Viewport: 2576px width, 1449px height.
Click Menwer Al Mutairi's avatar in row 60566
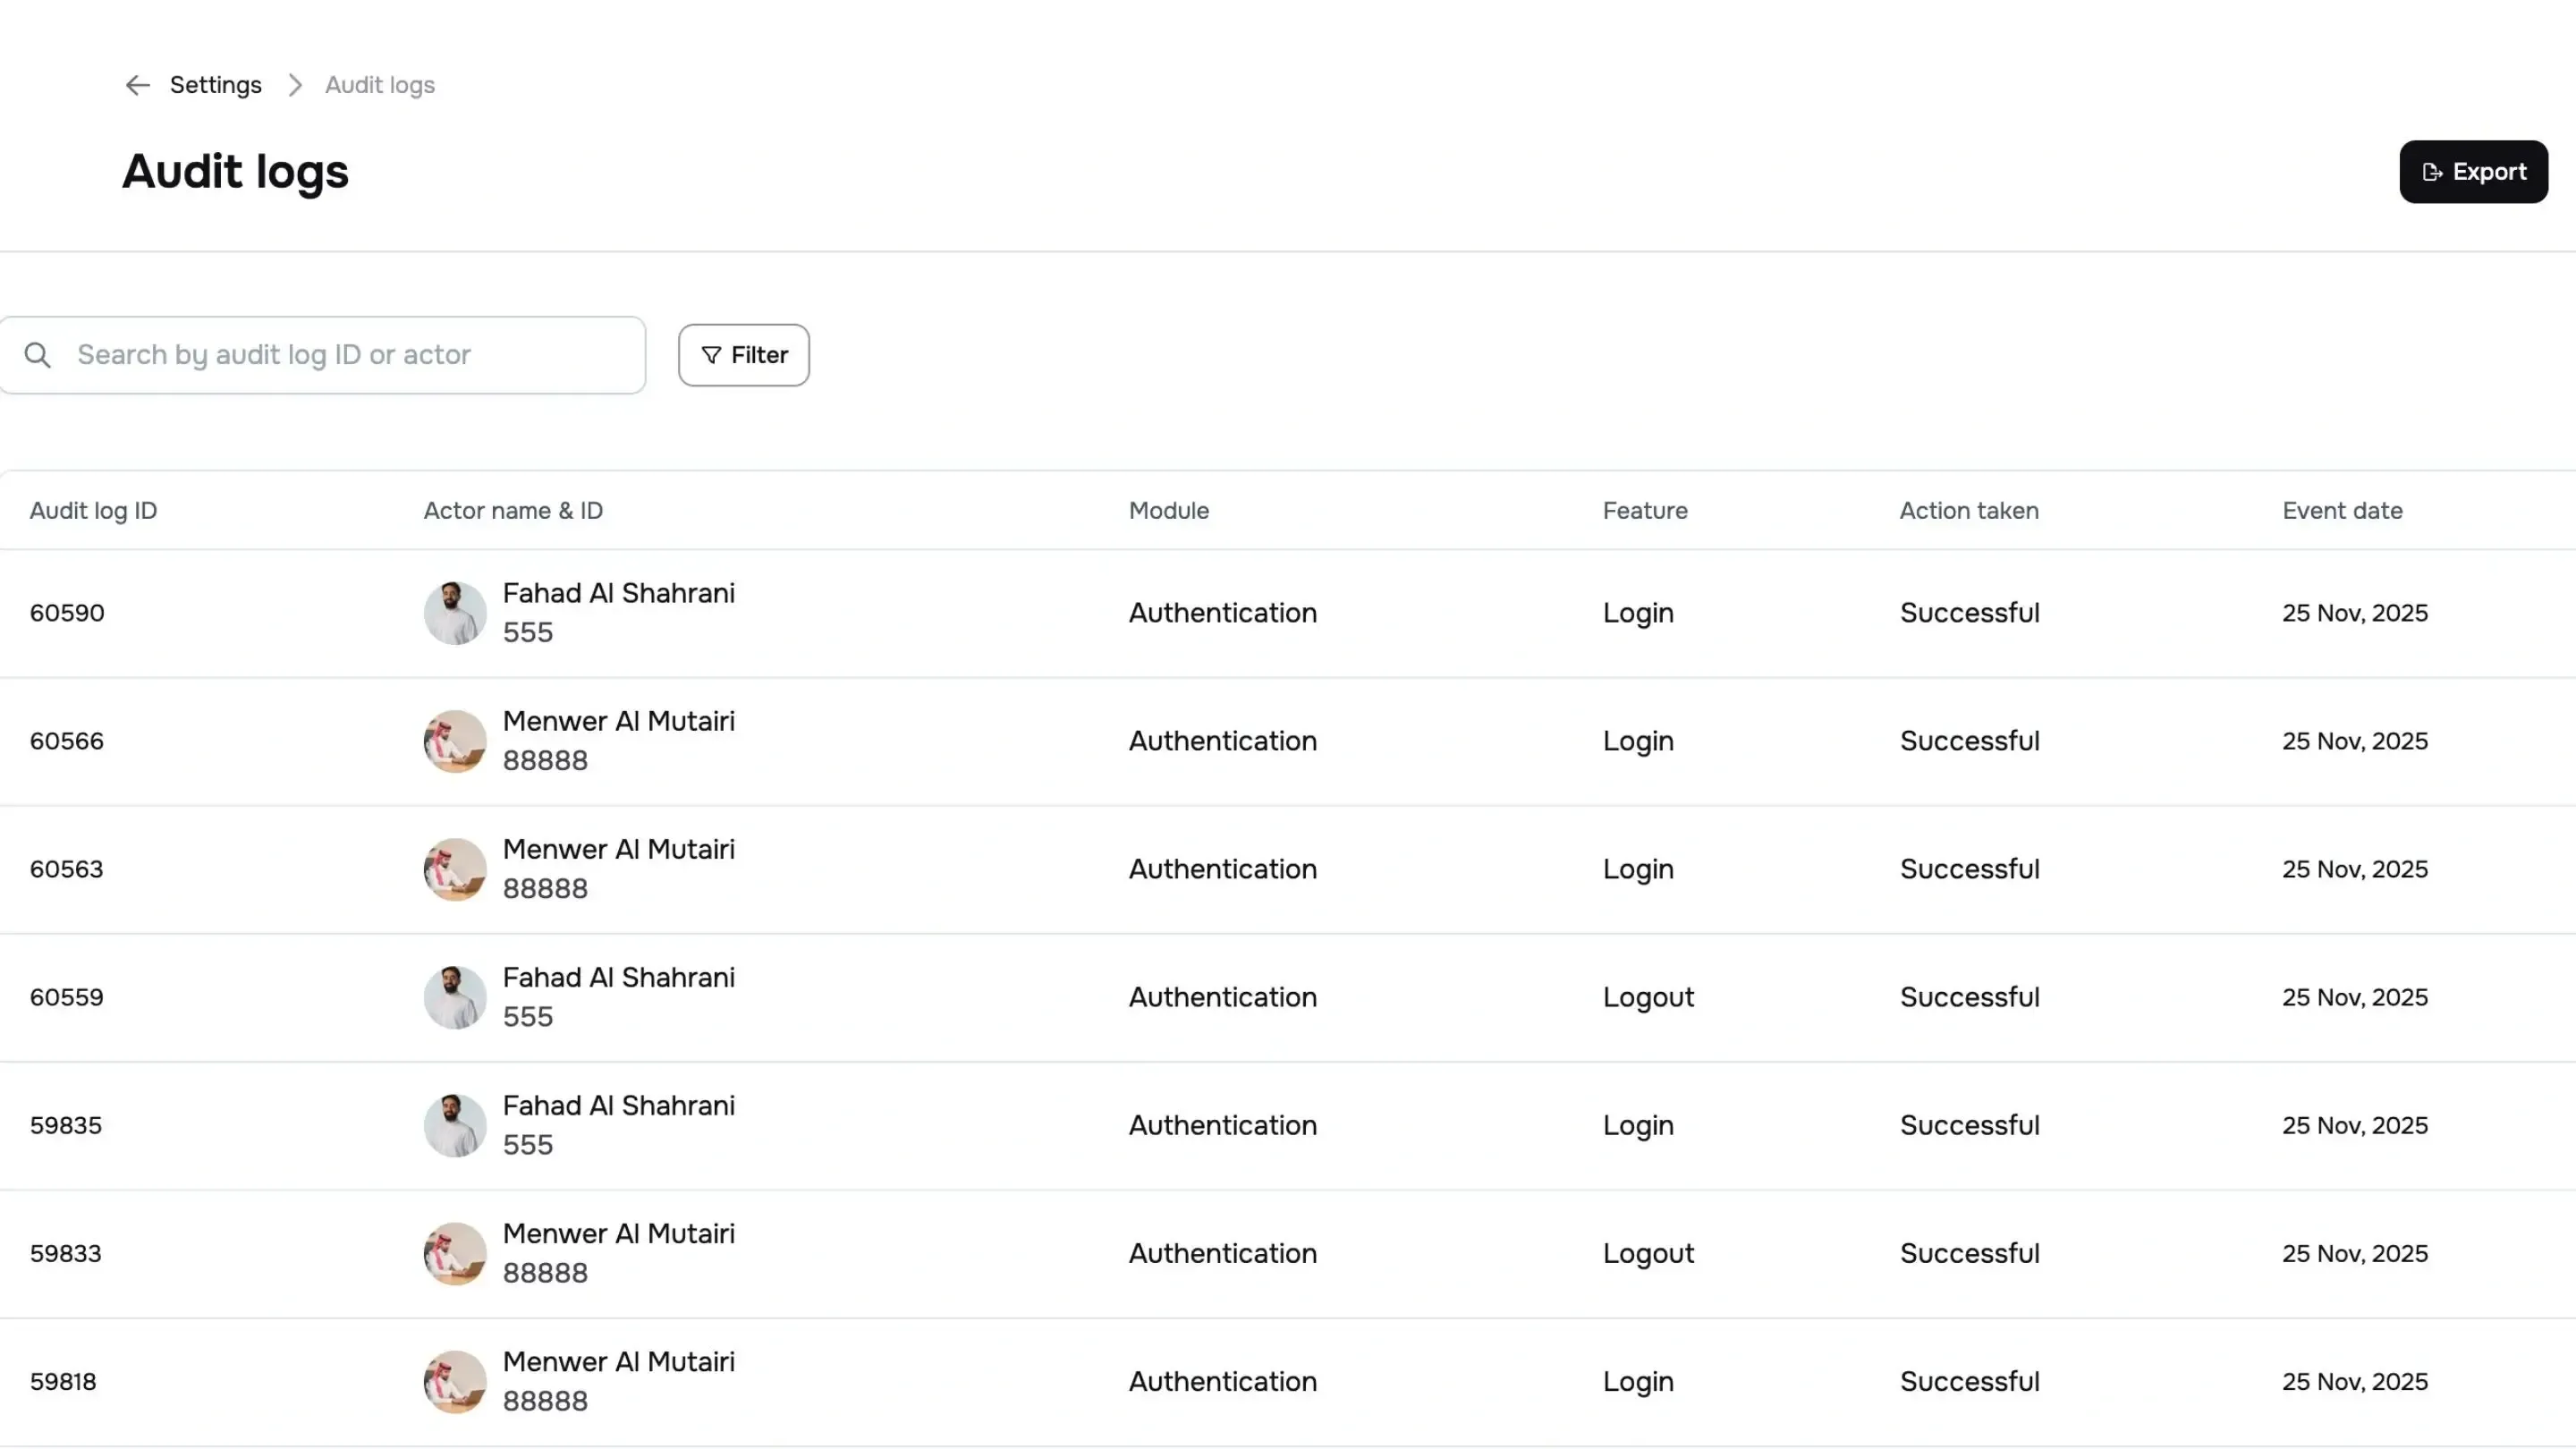pos(454,740)
